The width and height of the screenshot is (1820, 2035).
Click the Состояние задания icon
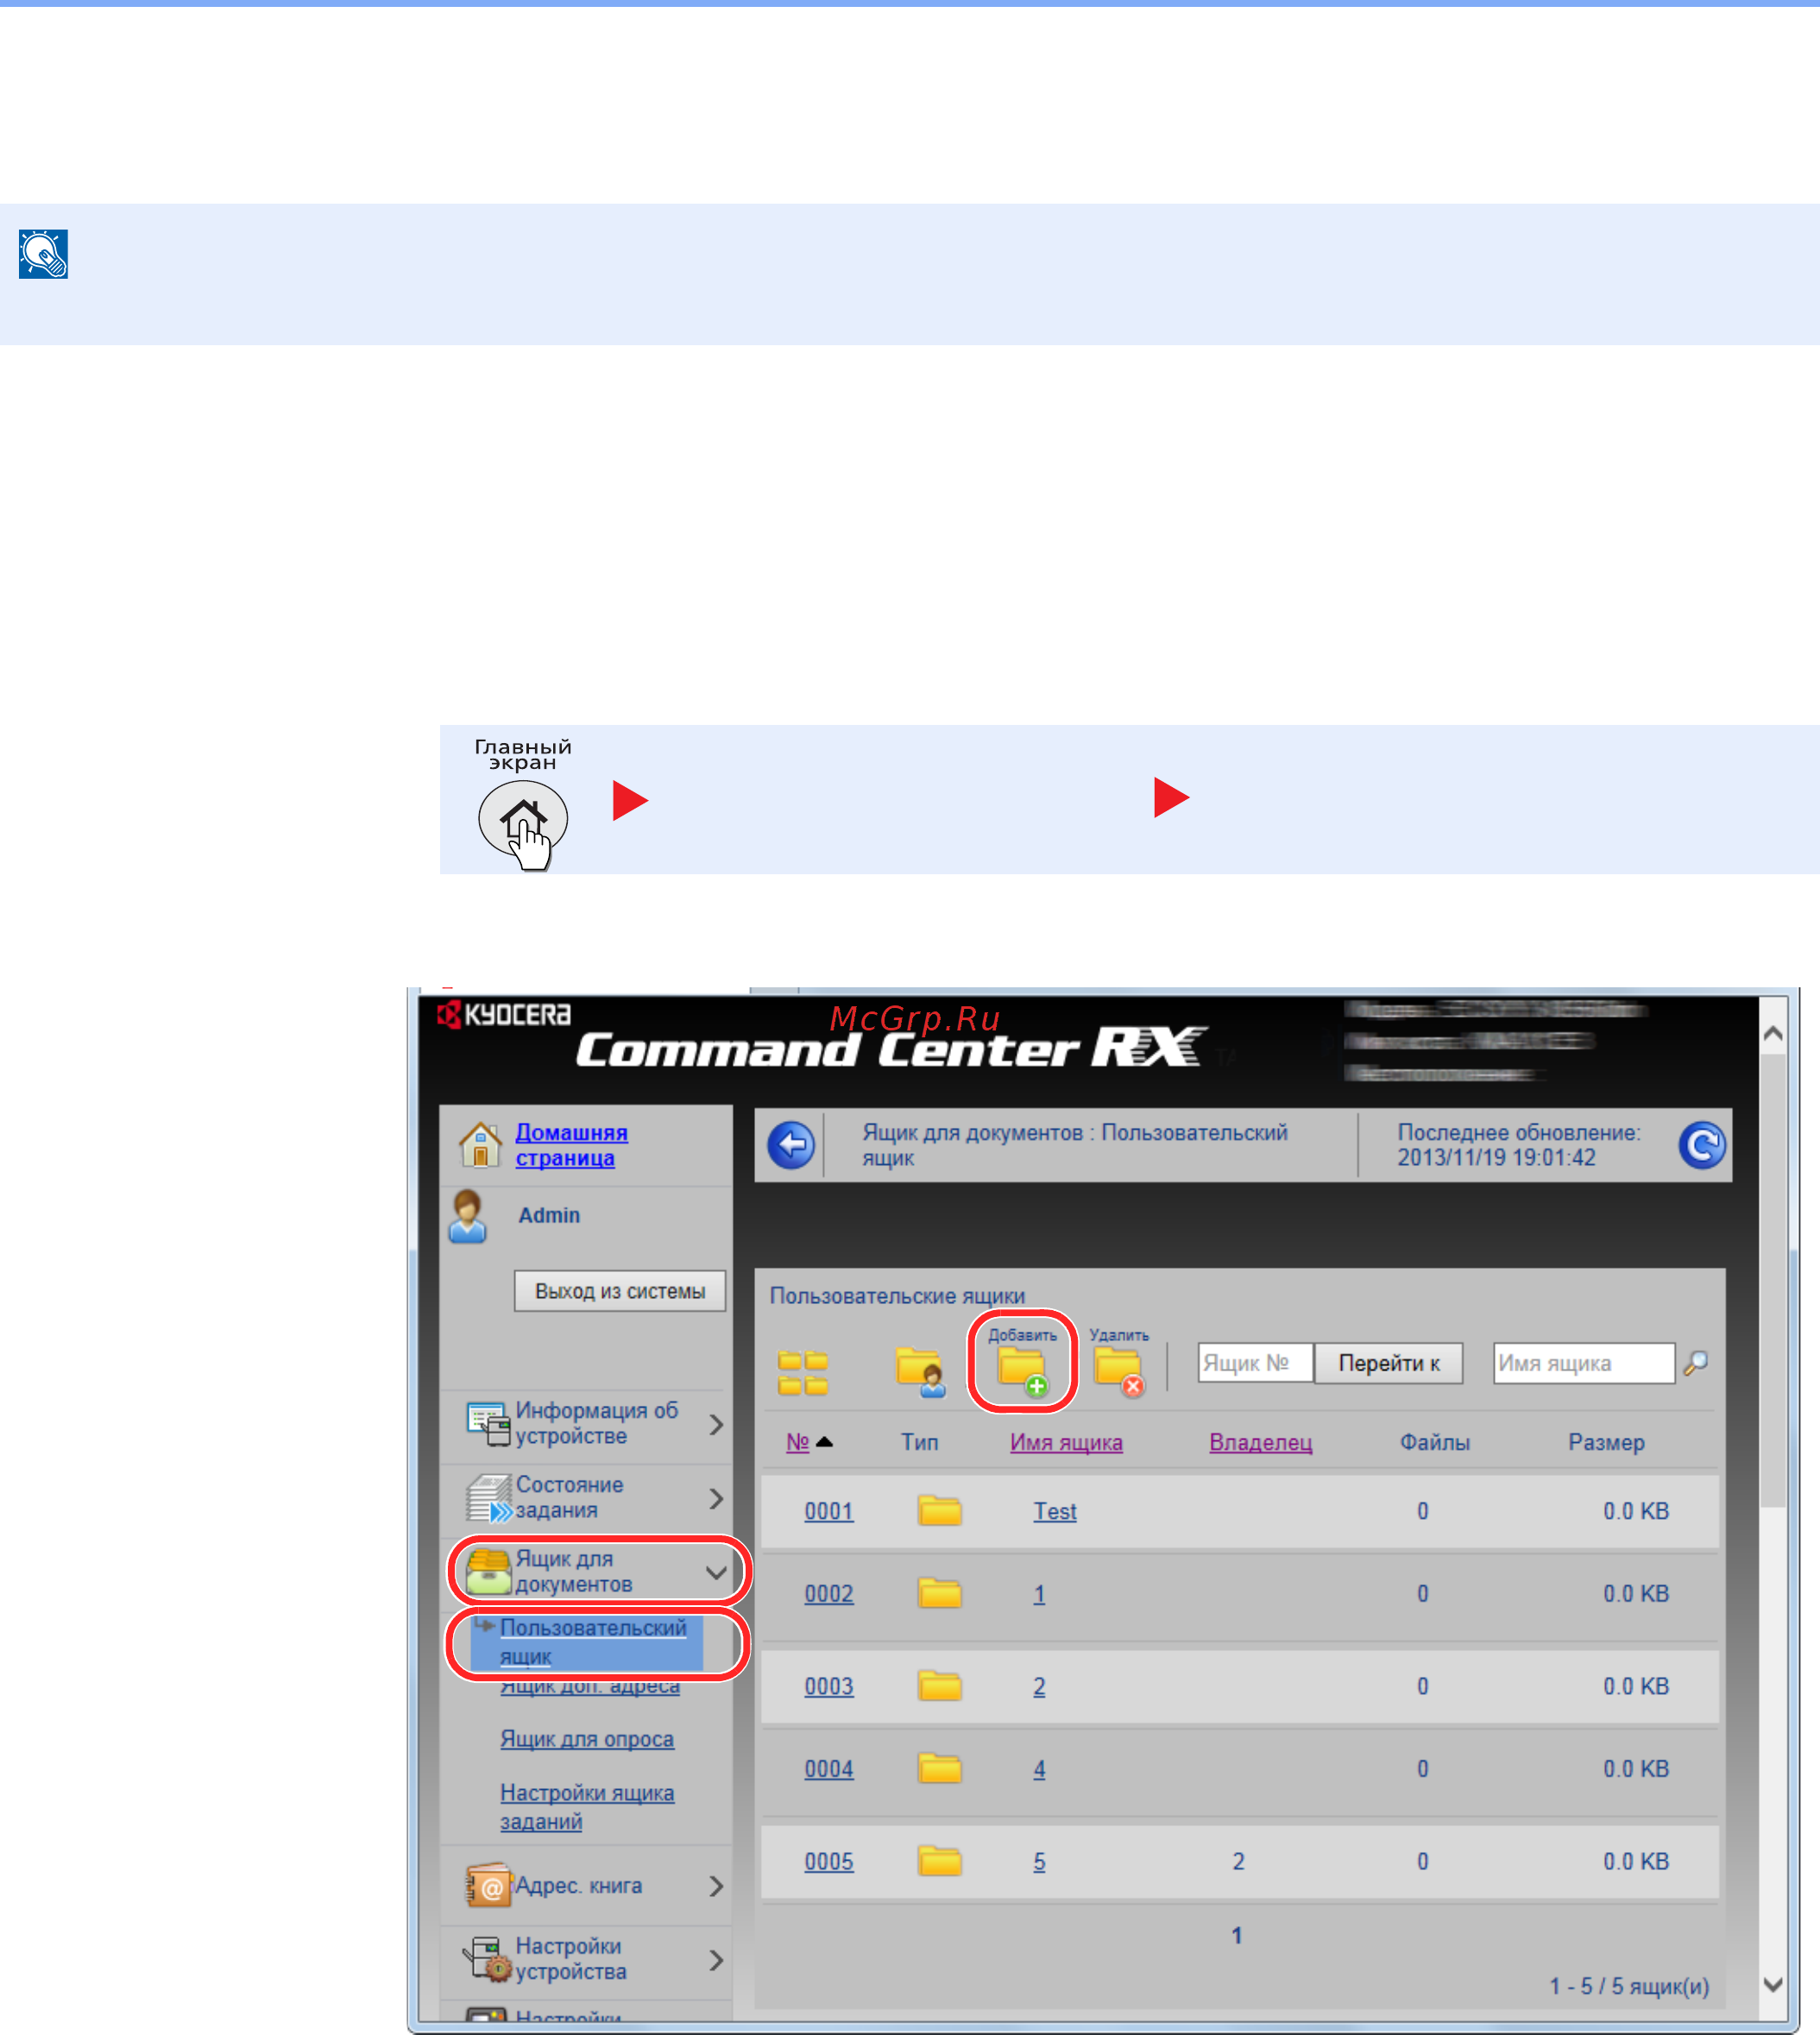click(489, 1498)
